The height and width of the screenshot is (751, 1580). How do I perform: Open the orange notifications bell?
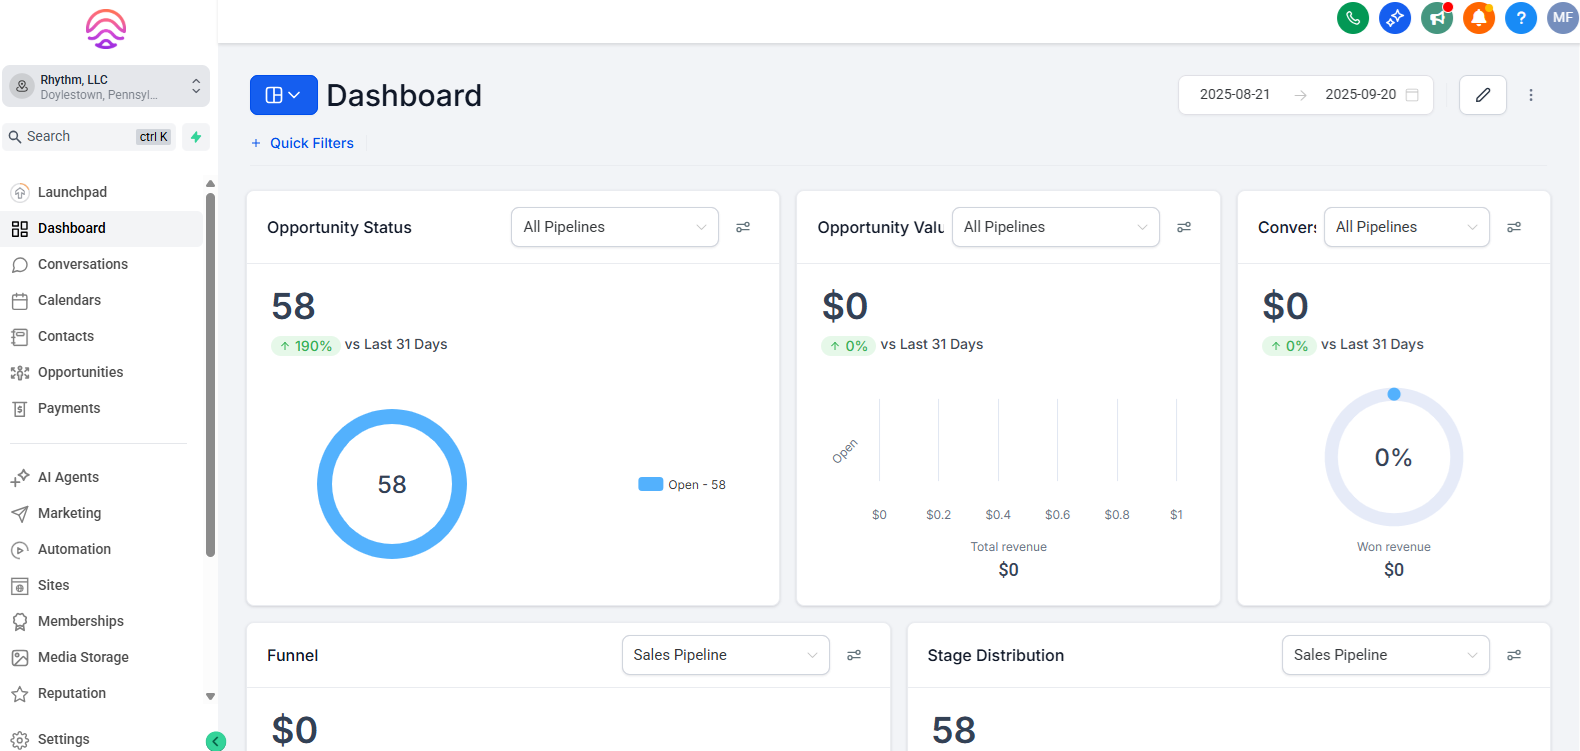(1478, 18)
